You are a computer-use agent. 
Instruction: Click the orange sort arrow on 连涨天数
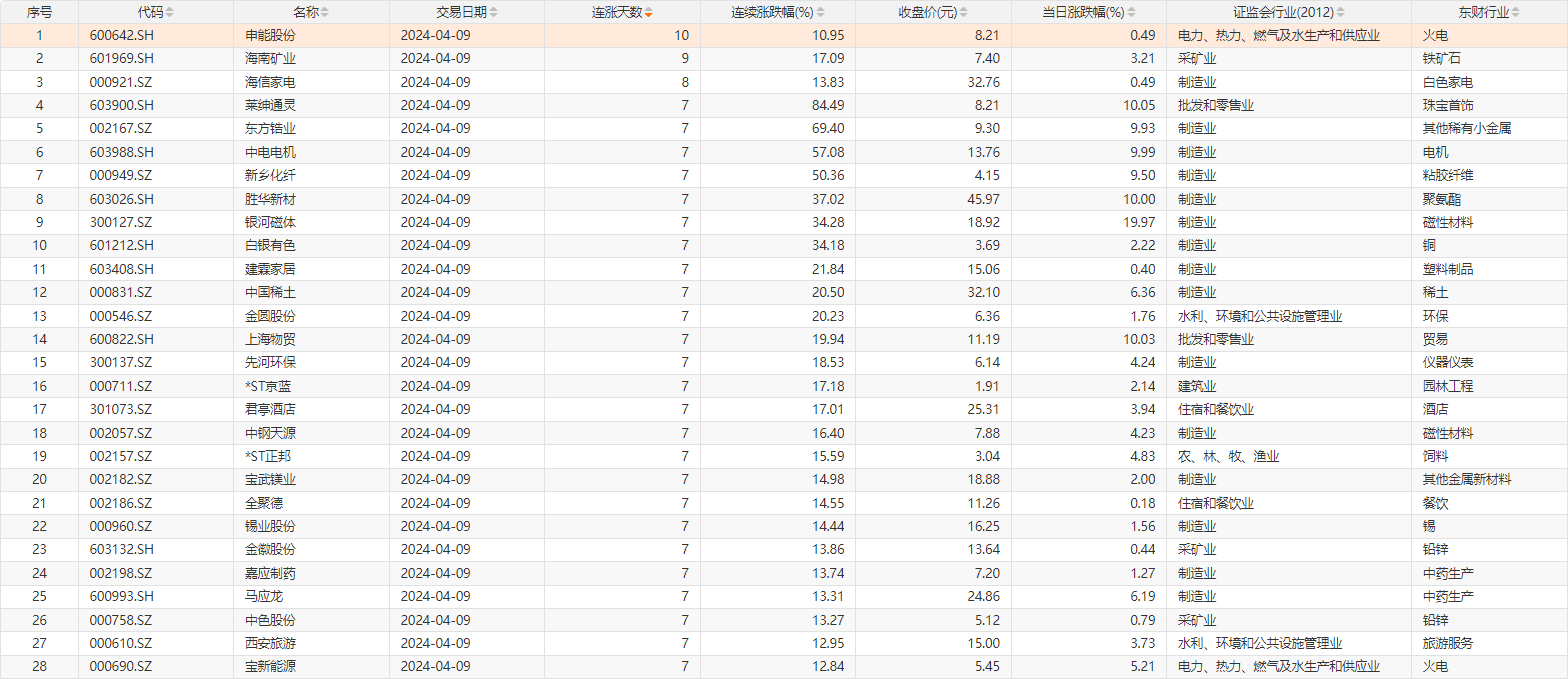click(649, 13)
